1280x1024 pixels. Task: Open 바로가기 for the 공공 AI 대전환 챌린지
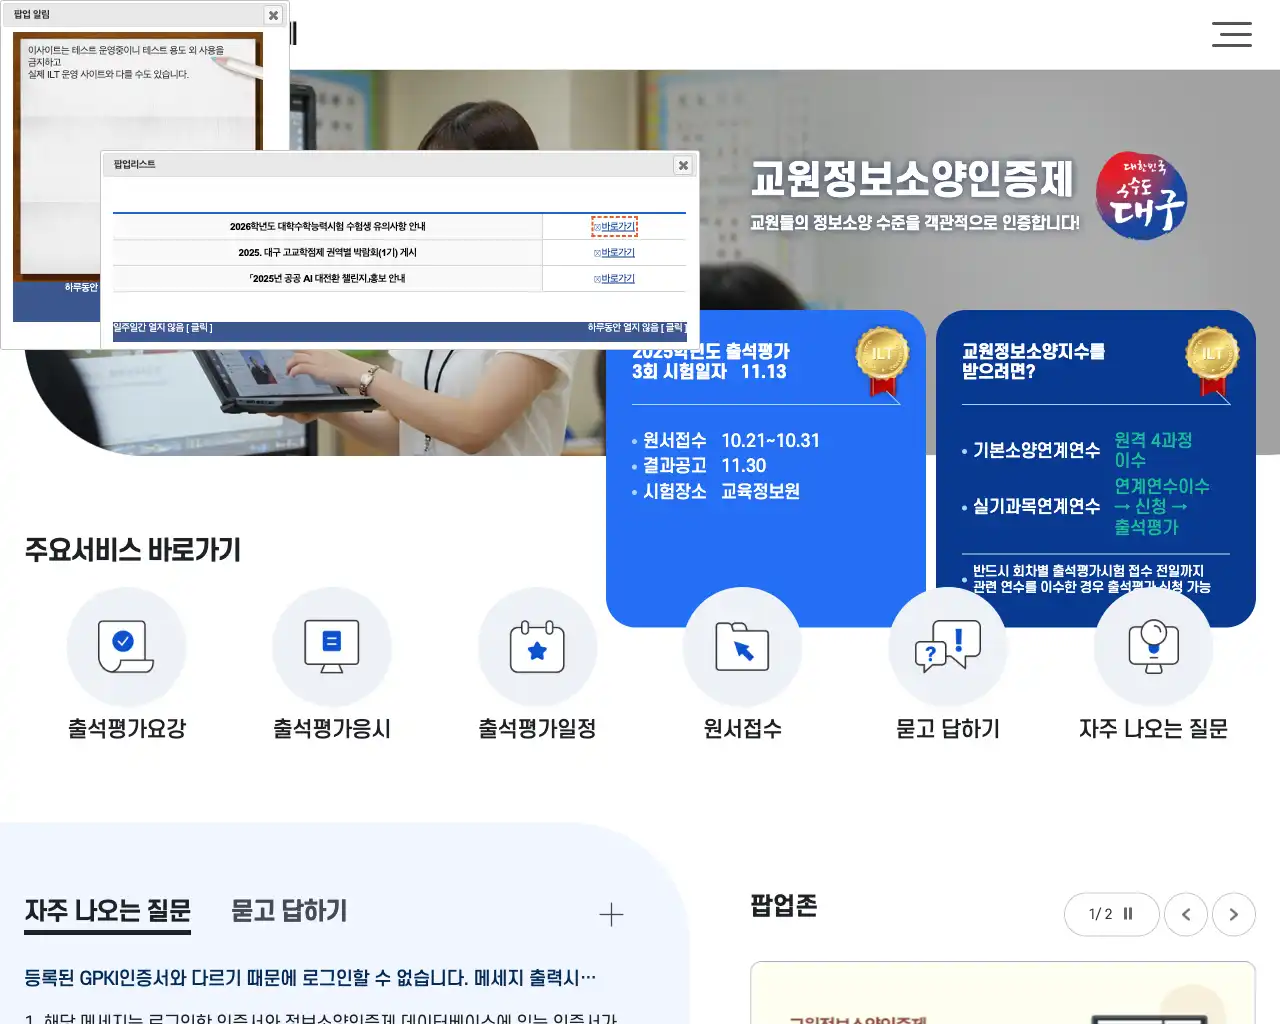614,278
